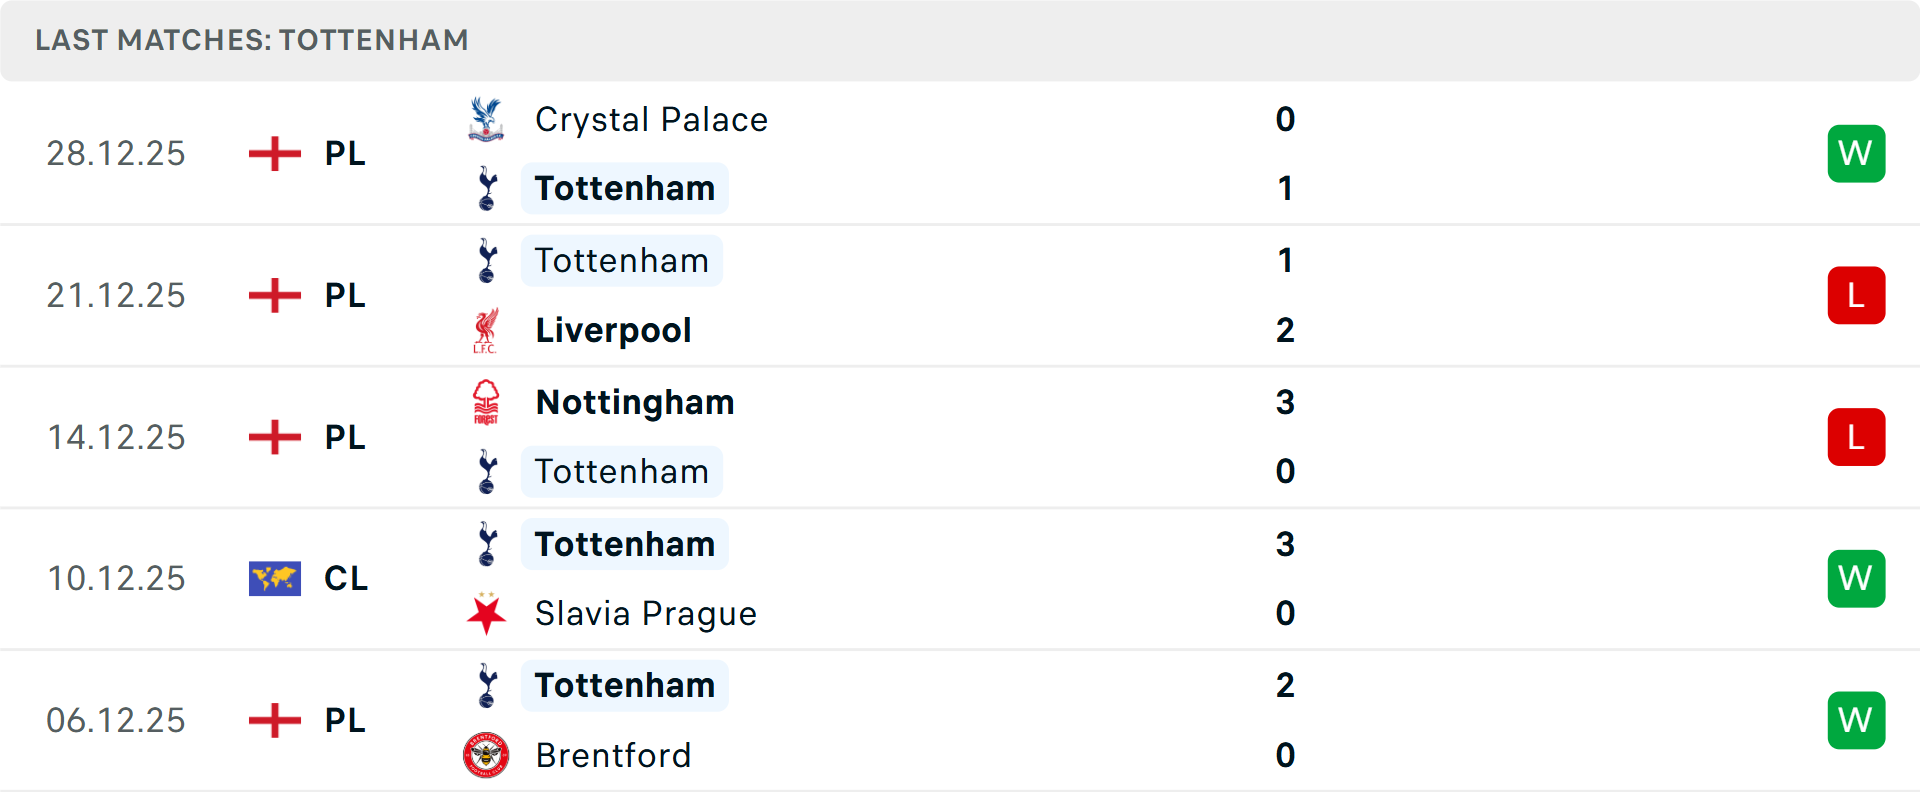Click the Crystal Palace club crest
Image resolution: width=1920 pixels, height=792 pixels.
coord(486,119)
